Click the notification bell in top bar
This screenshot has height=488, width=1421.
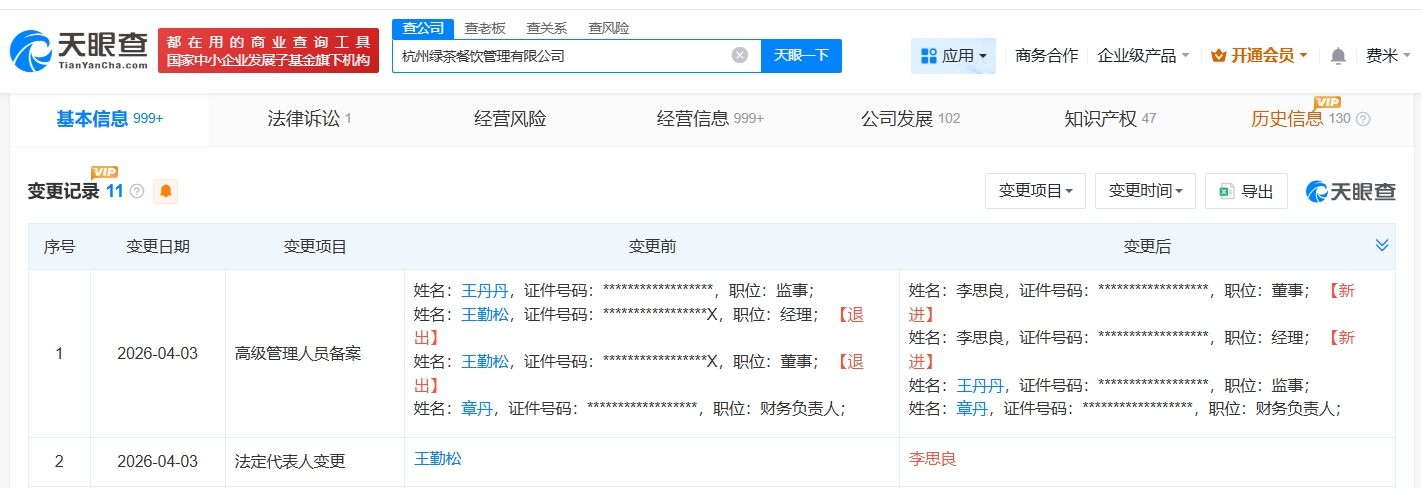[x=1338, y=56]
